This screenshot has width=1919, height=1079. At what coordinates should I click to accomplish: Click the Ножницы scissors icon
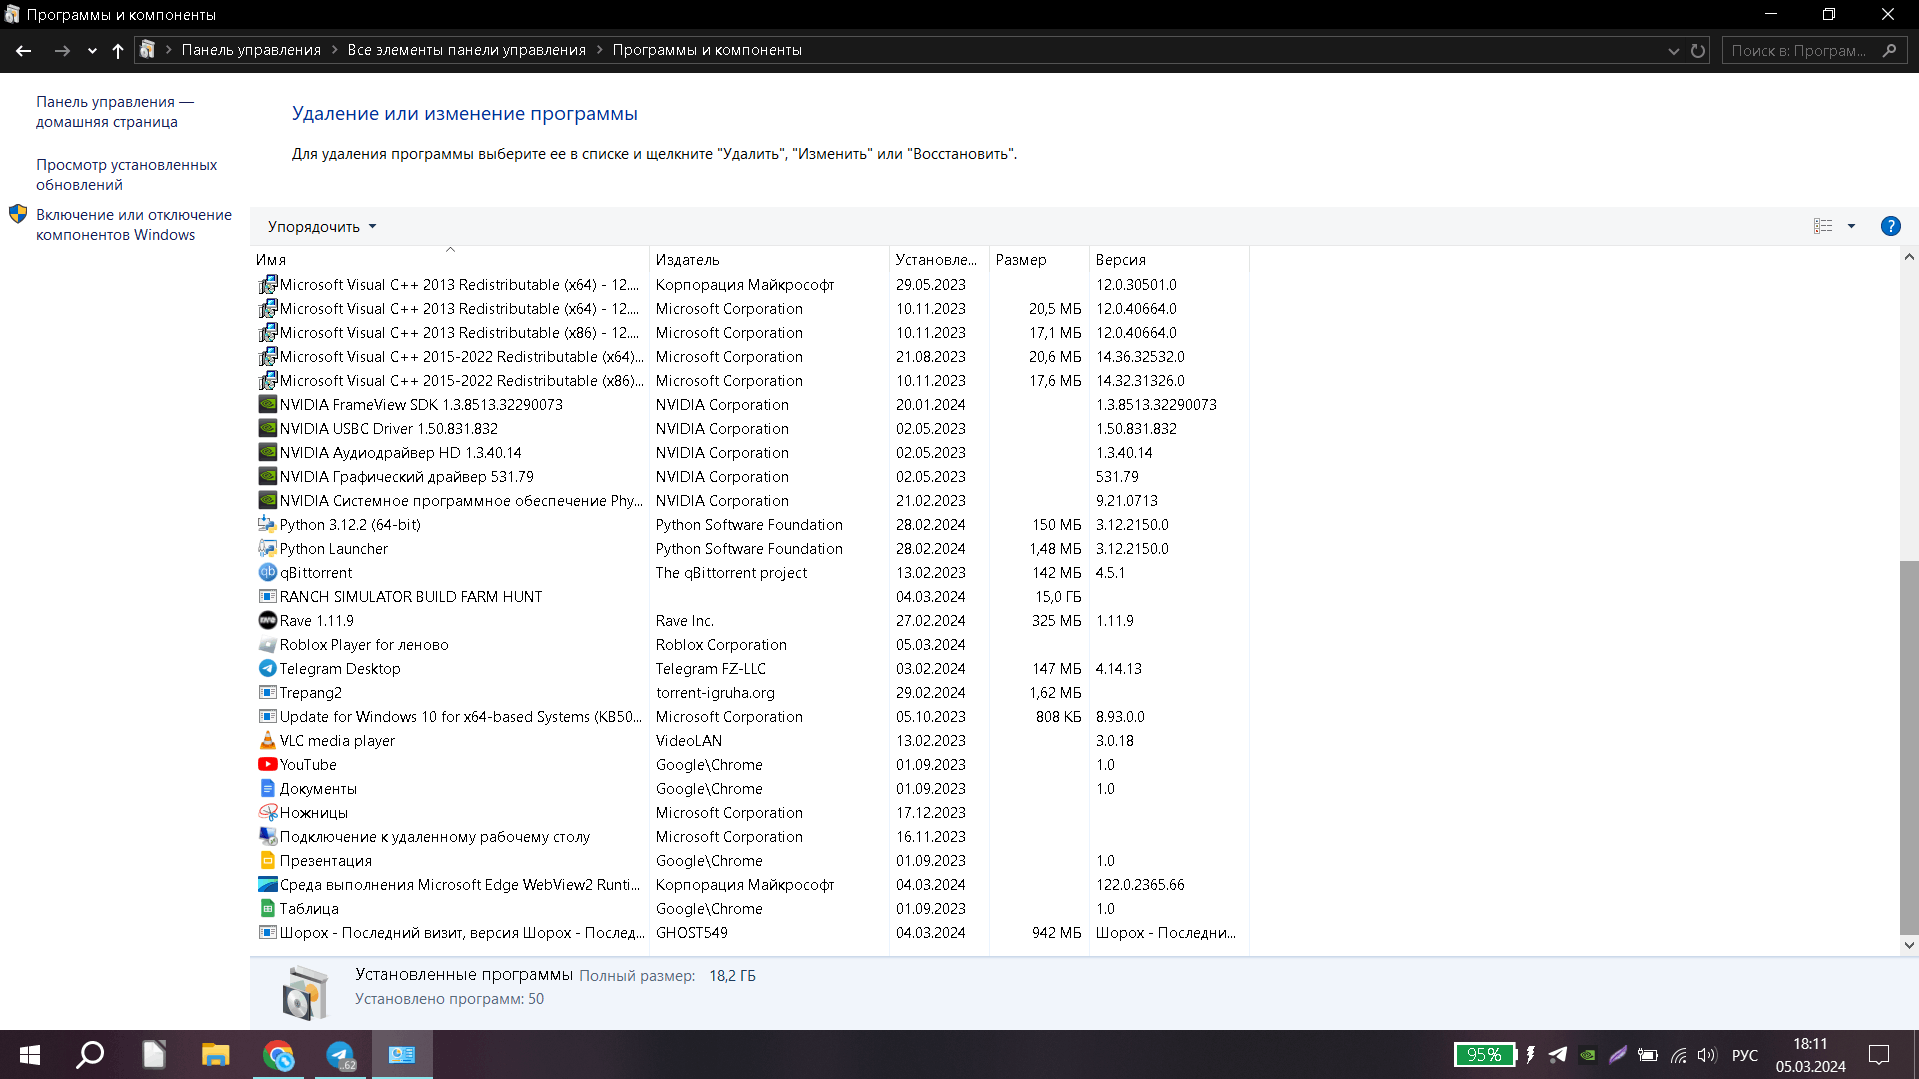click(x=267, y=813)
